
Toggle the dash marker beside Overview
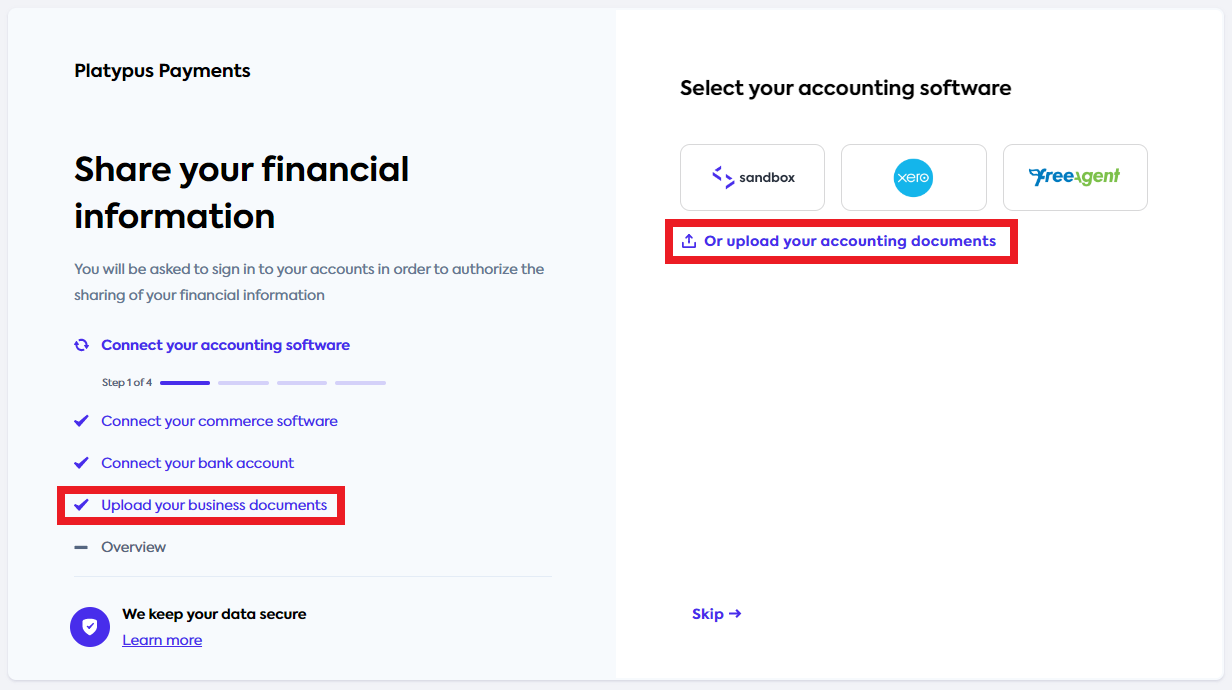coord(81,546)
